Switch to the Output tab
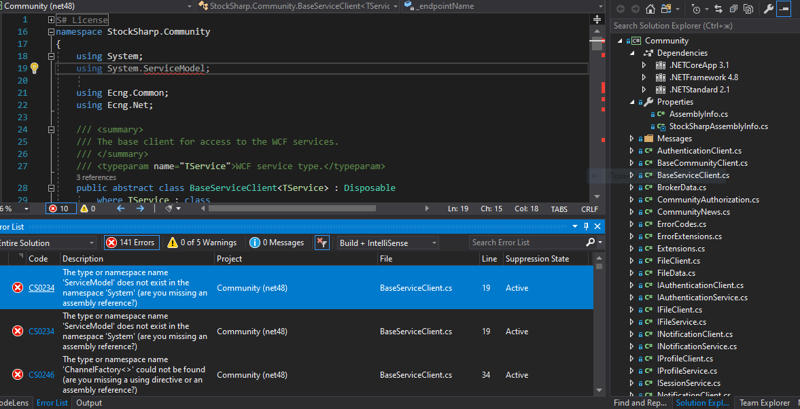The height and width of the screenshot is (409, 800). click(x=89, y=403)
